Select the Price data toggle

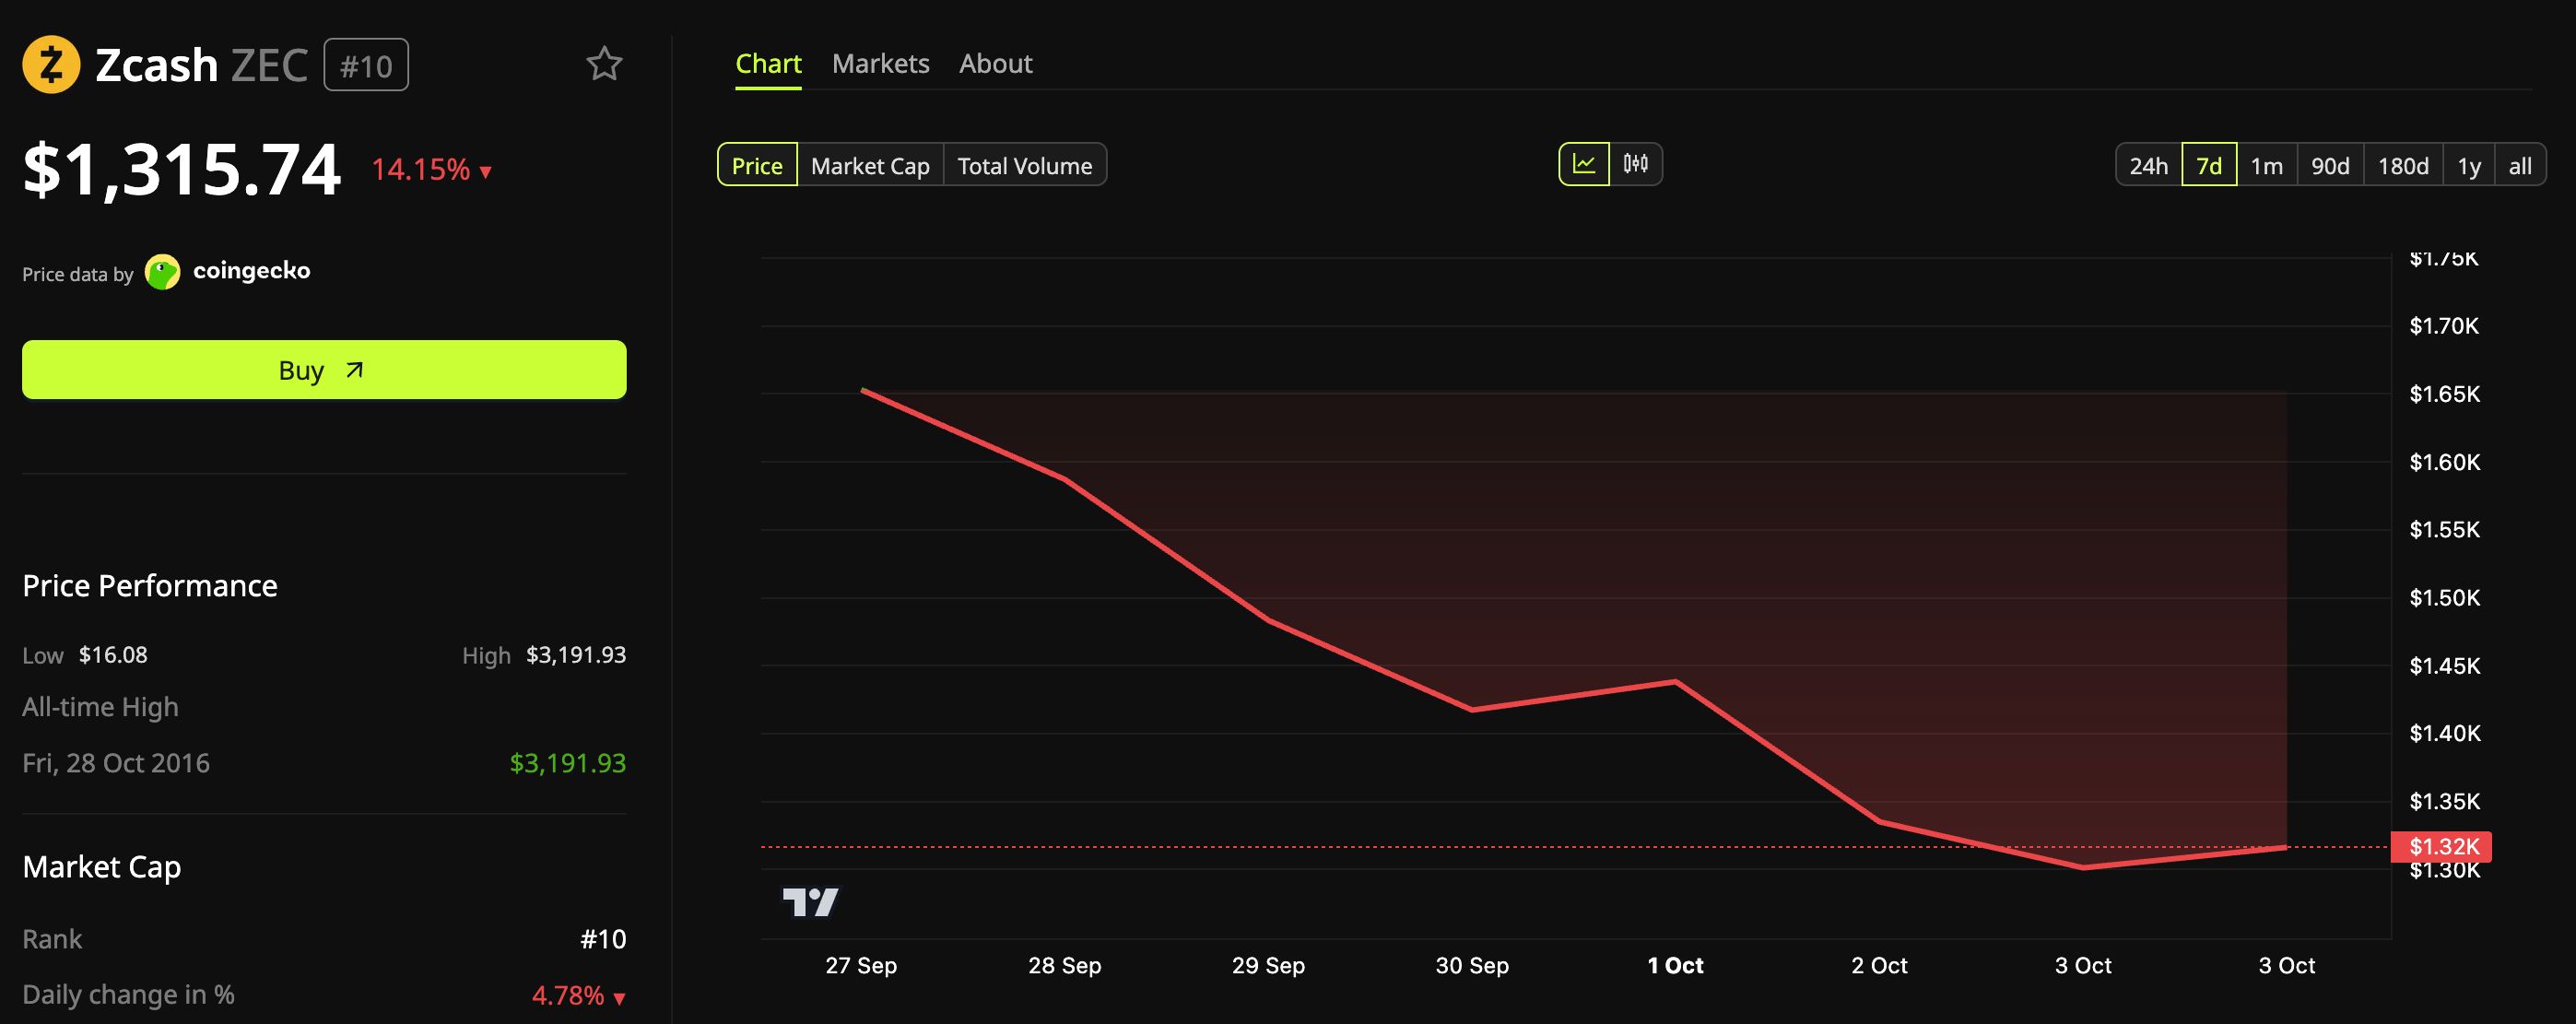pos(757,165)
